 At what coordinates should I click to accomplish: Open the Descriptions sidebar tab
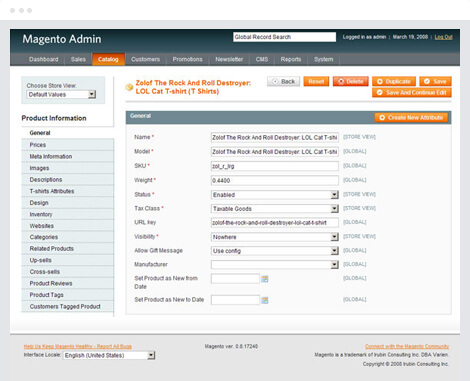(x=67, y=180)
